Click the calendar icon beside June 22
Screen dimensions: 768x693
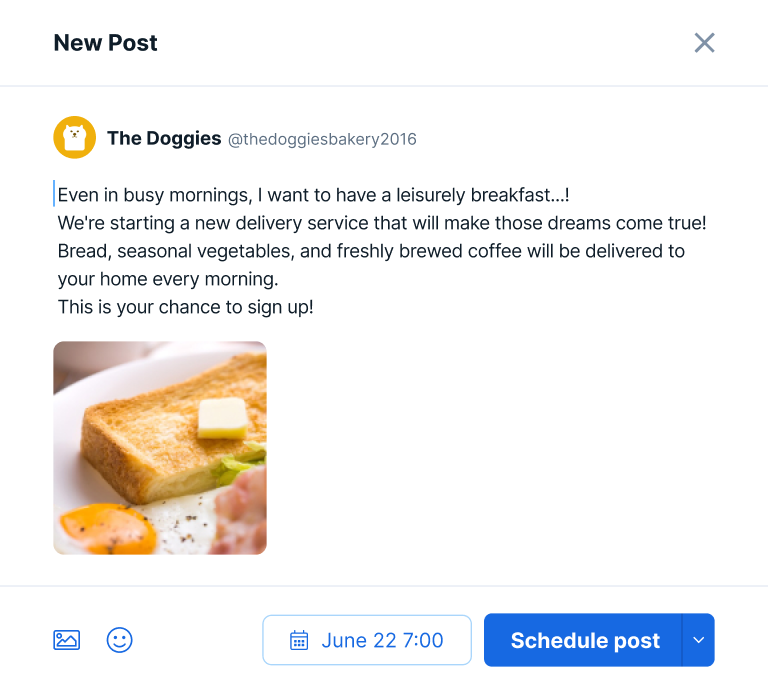[298, 641]
